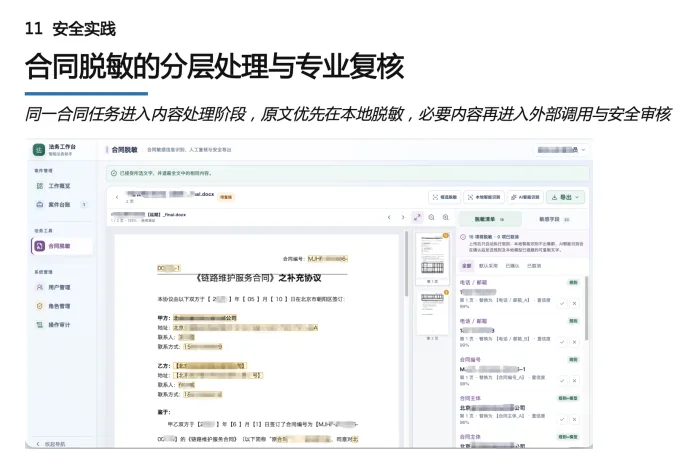Switch to the 脱敏清单 tab
This screenshot has width=688, height=460.
[490, 219]
